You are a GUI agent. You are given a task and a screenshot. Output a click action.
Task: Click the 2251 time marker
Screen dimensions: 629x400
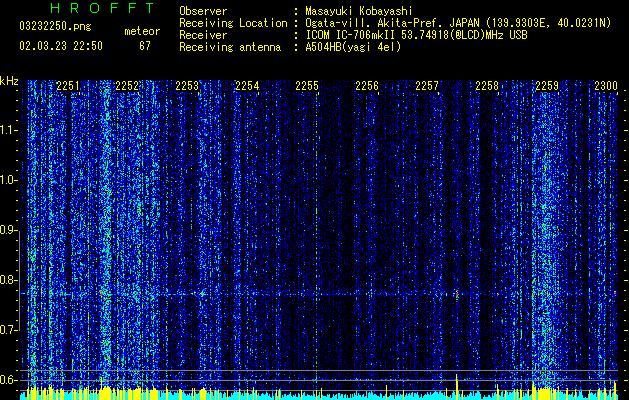(68, 86)
